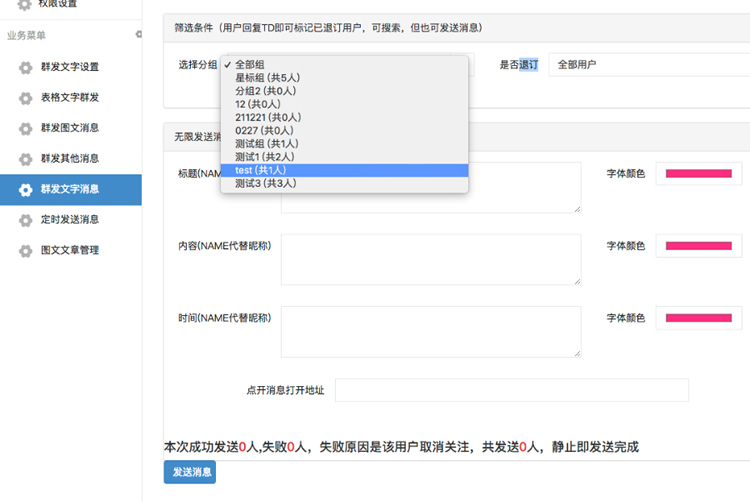750x502 pixels.
Task: Click the gear icon beside 图文文章管理
Action: [x=25, y=251]
